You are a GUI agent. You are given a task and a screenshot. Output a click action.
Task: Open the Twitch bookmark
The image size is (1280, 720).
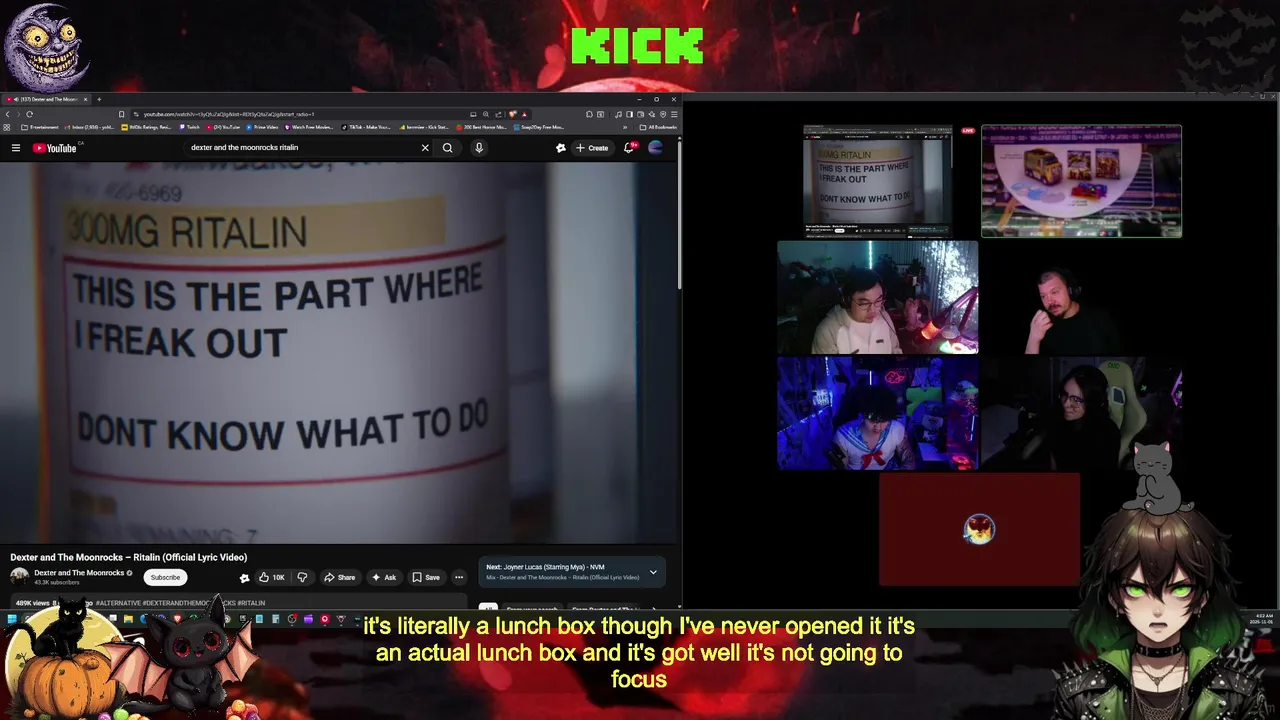click(190, 127)
